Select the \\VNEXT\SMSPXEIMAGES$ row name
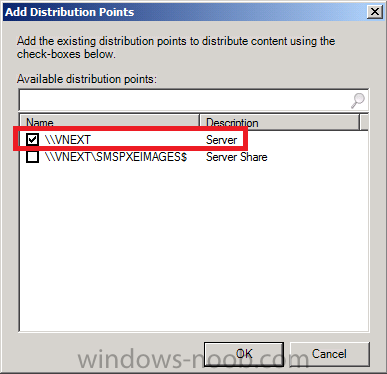 tap(116, 157)
